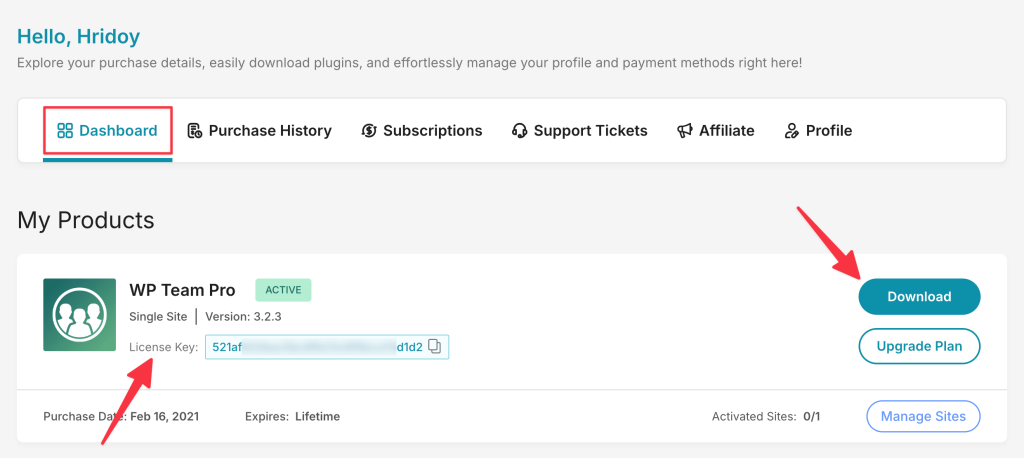Screen dimensions: 1024x458
Task: Go to the Support Tickets tab
Action: click(590, 131)
